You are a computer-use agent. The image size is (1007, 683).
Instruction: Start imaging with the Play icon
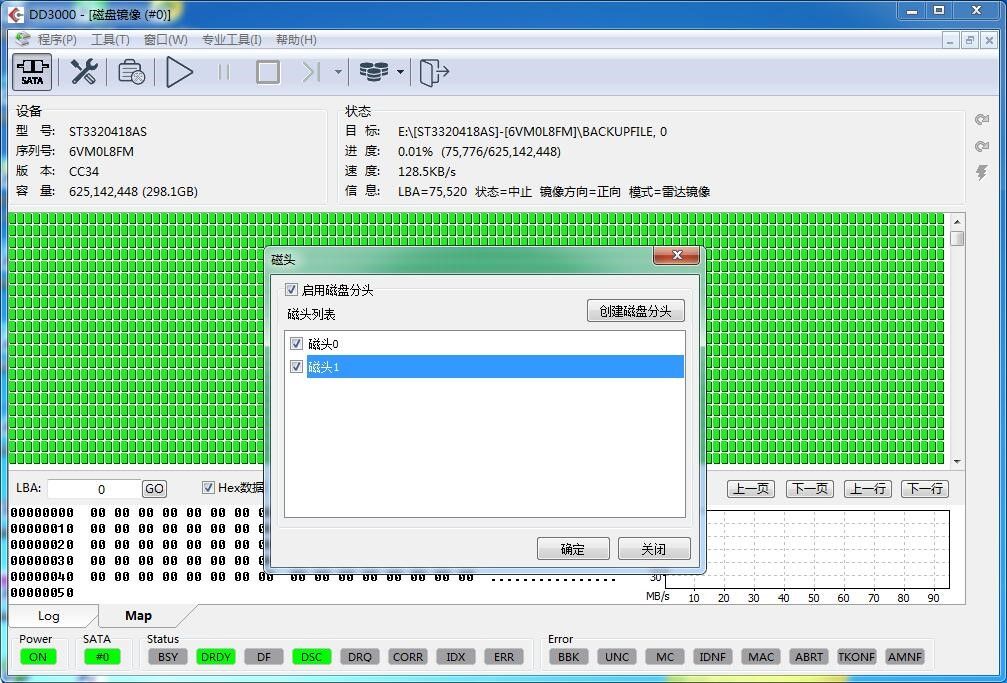coord(179,71)
